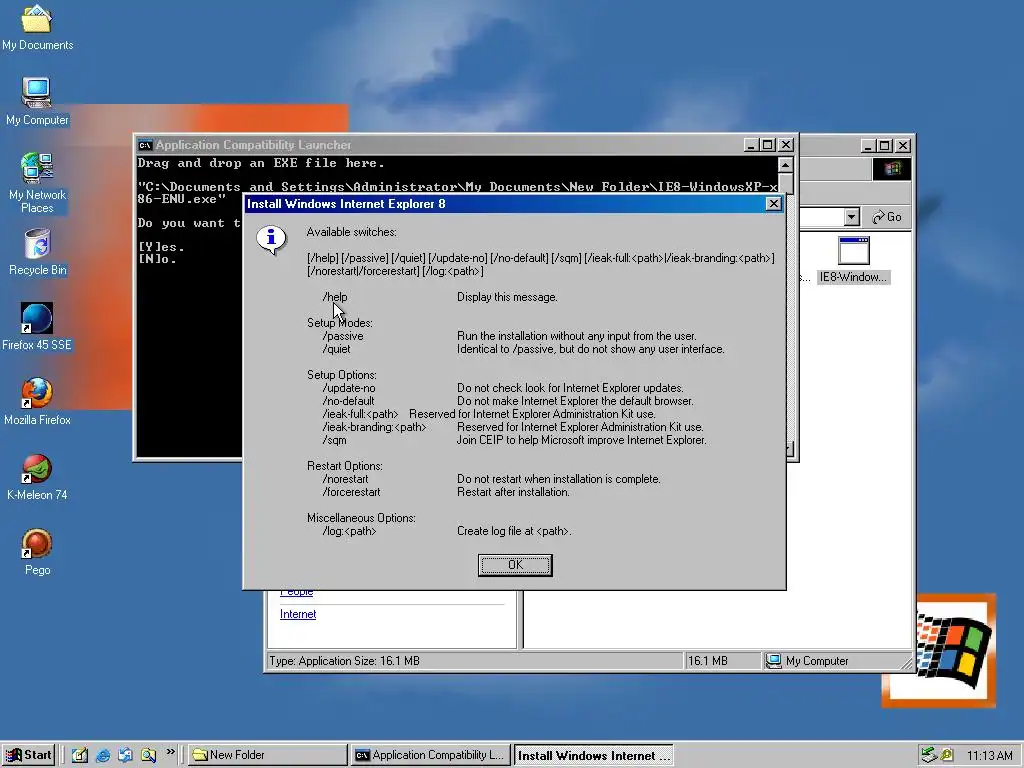Image resolution: width=1024 pixels, height=768 pixels.
Task: Click the Start button
Action: coord(28,755)
